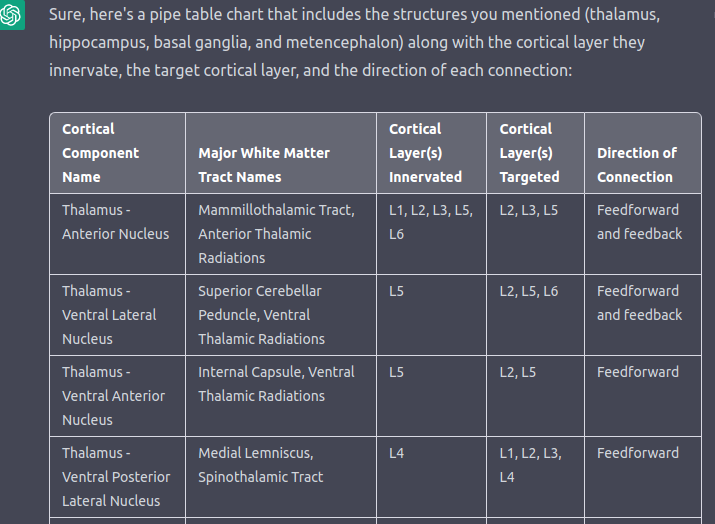The width and height of the screenshot is (715, 524).
Task: Select the 'Major White Matter Tract Names' header
Action: tap(281, 153)
